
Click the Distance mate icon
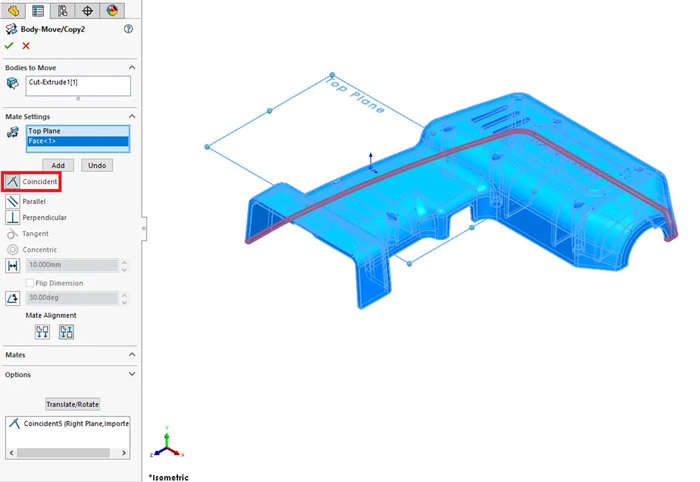(x=13, y=266)
